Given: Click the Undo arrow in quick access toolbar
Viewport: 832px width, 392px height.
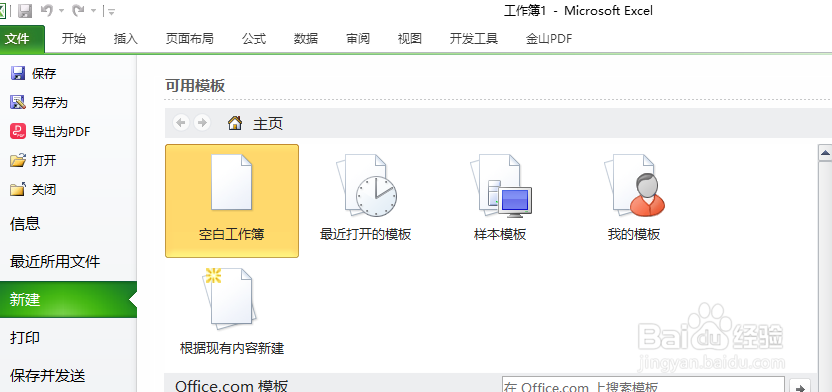Looking at the screenshot, I should point(47,10).
